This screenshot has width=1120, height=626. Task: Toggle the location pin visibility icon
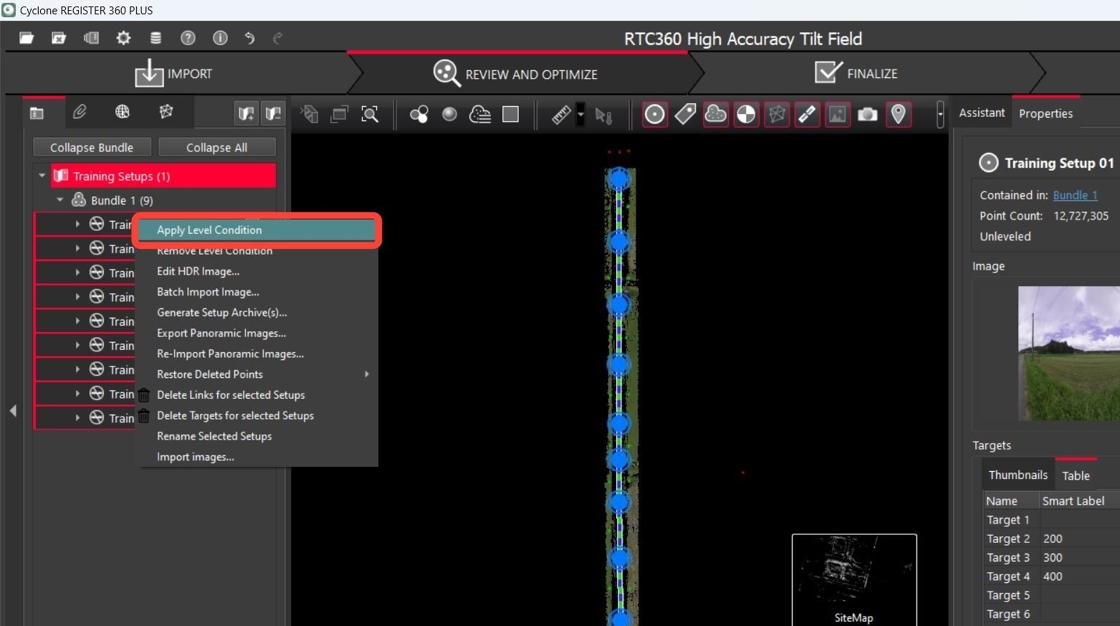(899, 114)
